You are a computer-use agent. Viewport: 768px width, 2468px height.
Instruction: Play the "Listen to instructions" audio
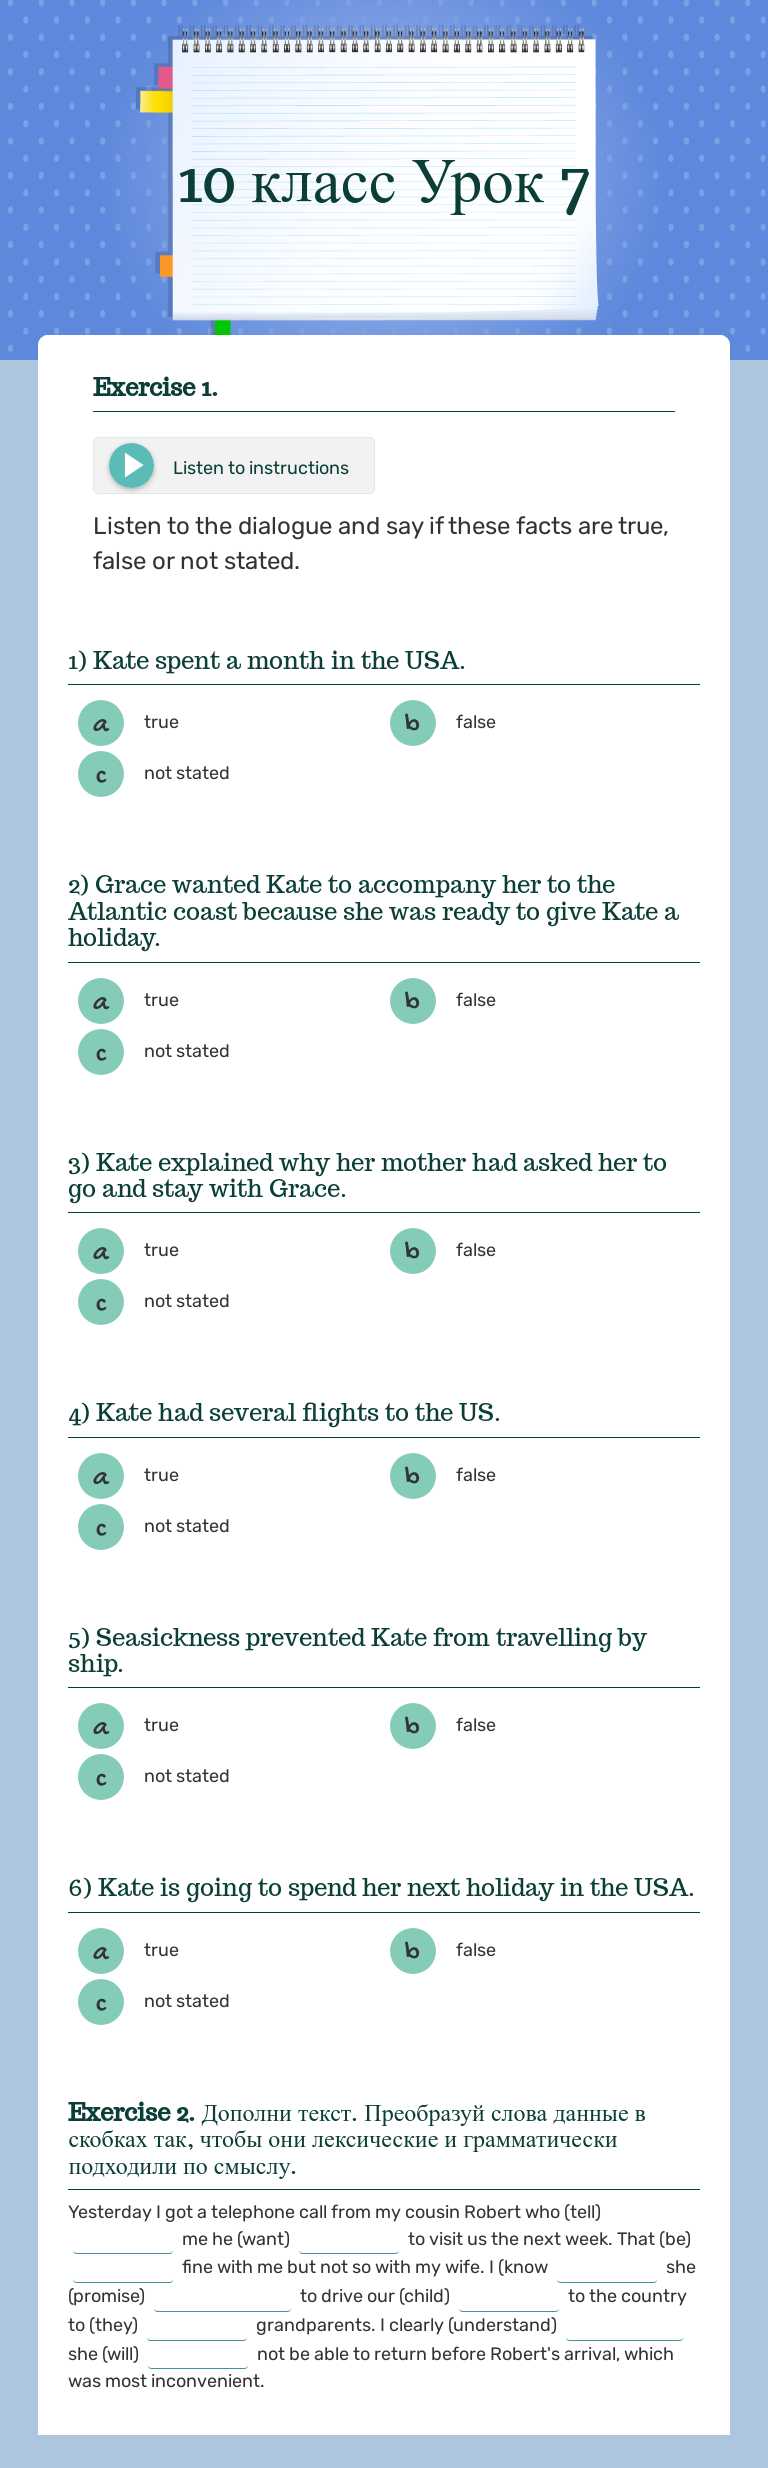130,465
